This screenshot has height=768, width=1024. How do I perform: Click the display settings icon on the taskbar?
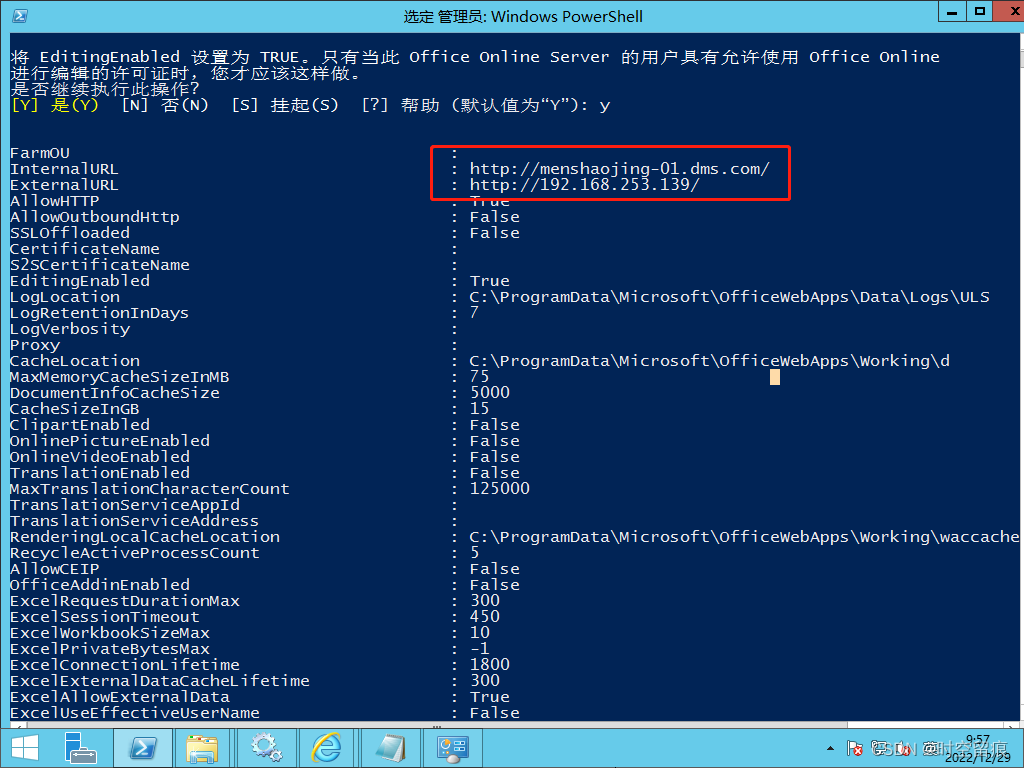452,748
